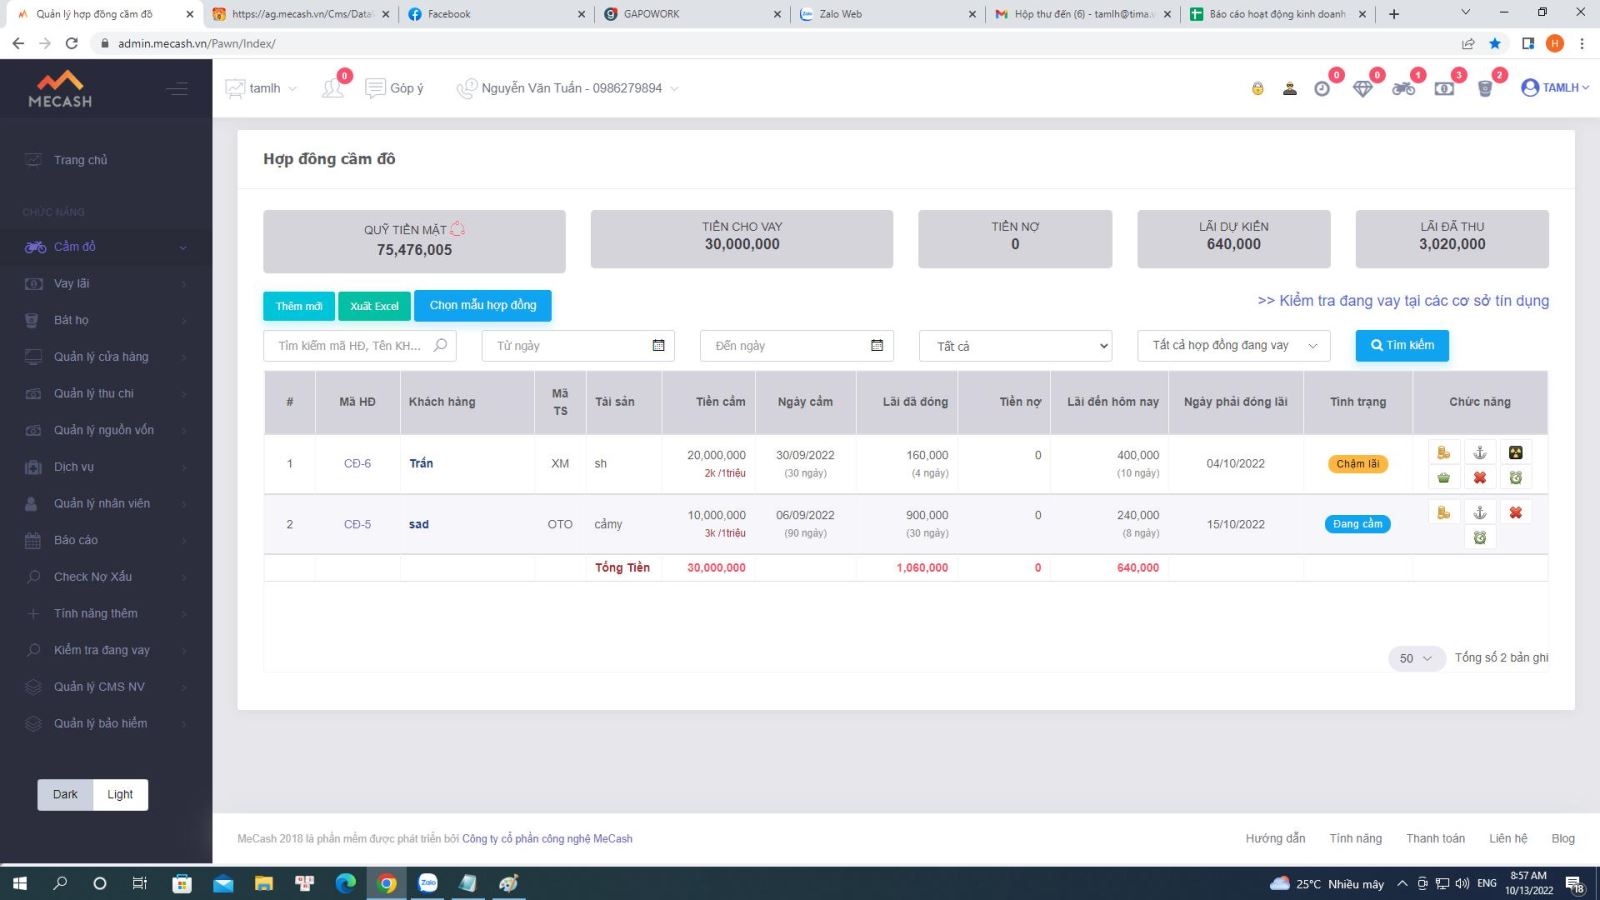Expand the 'Tất cả hợp đồng đang vay' dropdown
This screenshot has width=1600, height=900.
1233,346
